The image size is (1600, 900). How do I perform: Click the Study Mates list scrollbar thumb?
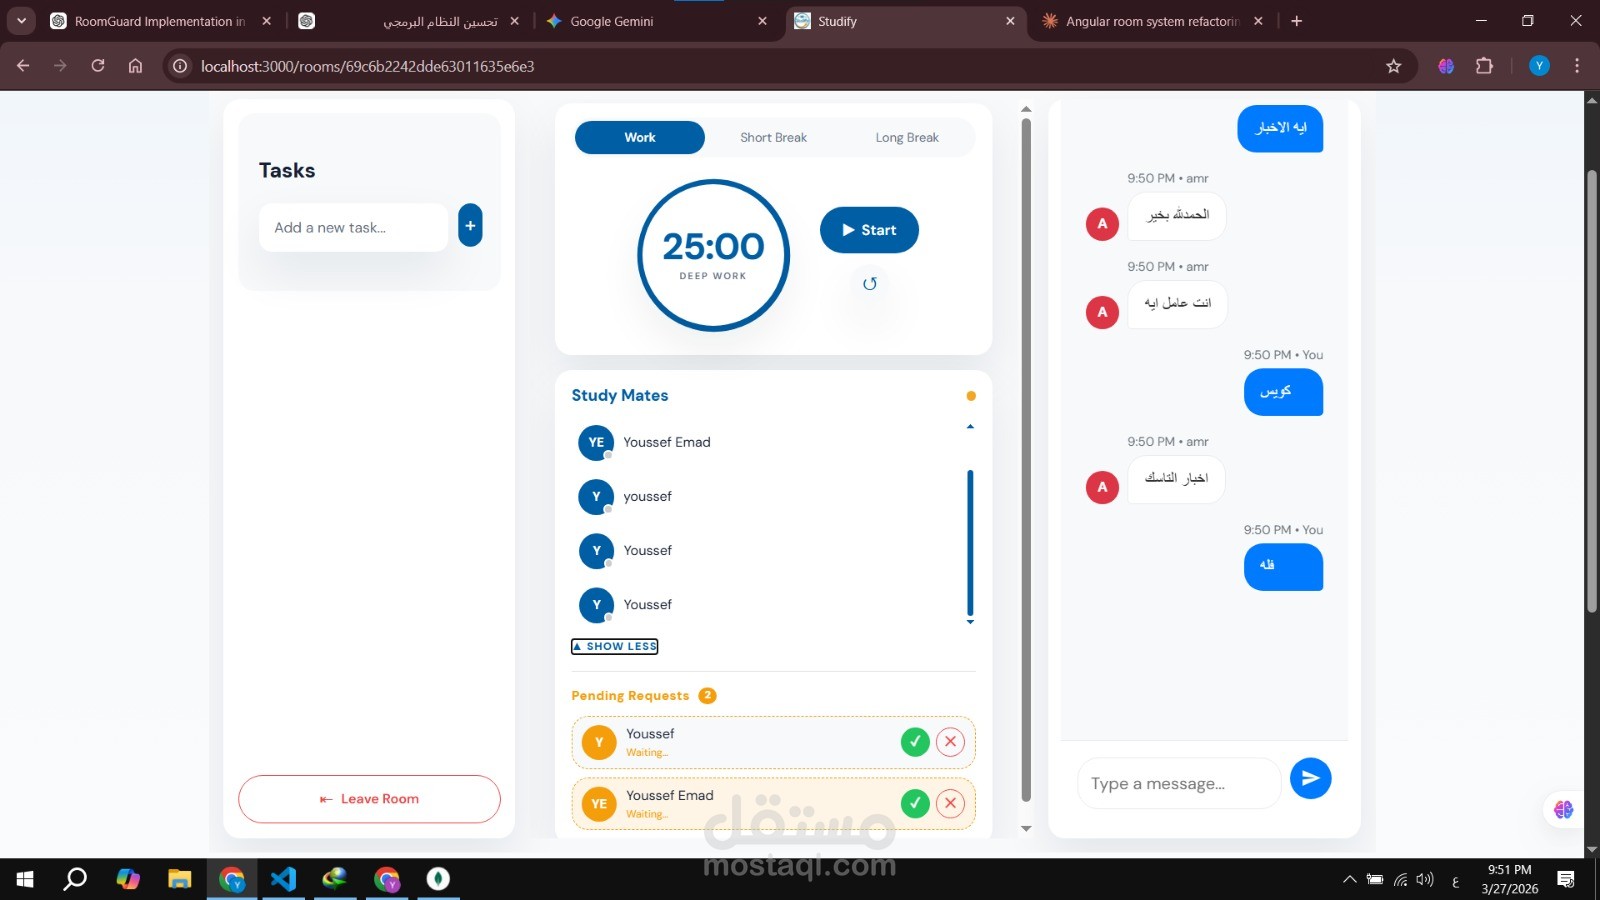coord(970,542)
